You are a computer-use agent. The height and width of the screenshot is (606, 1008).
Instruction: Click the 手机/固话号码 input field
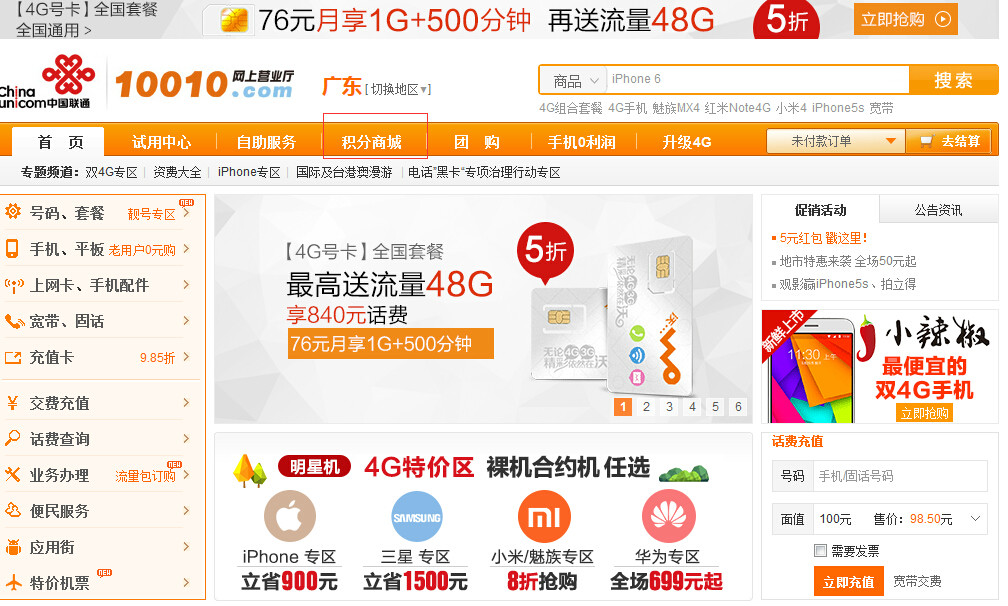click(x=900, y=476)
